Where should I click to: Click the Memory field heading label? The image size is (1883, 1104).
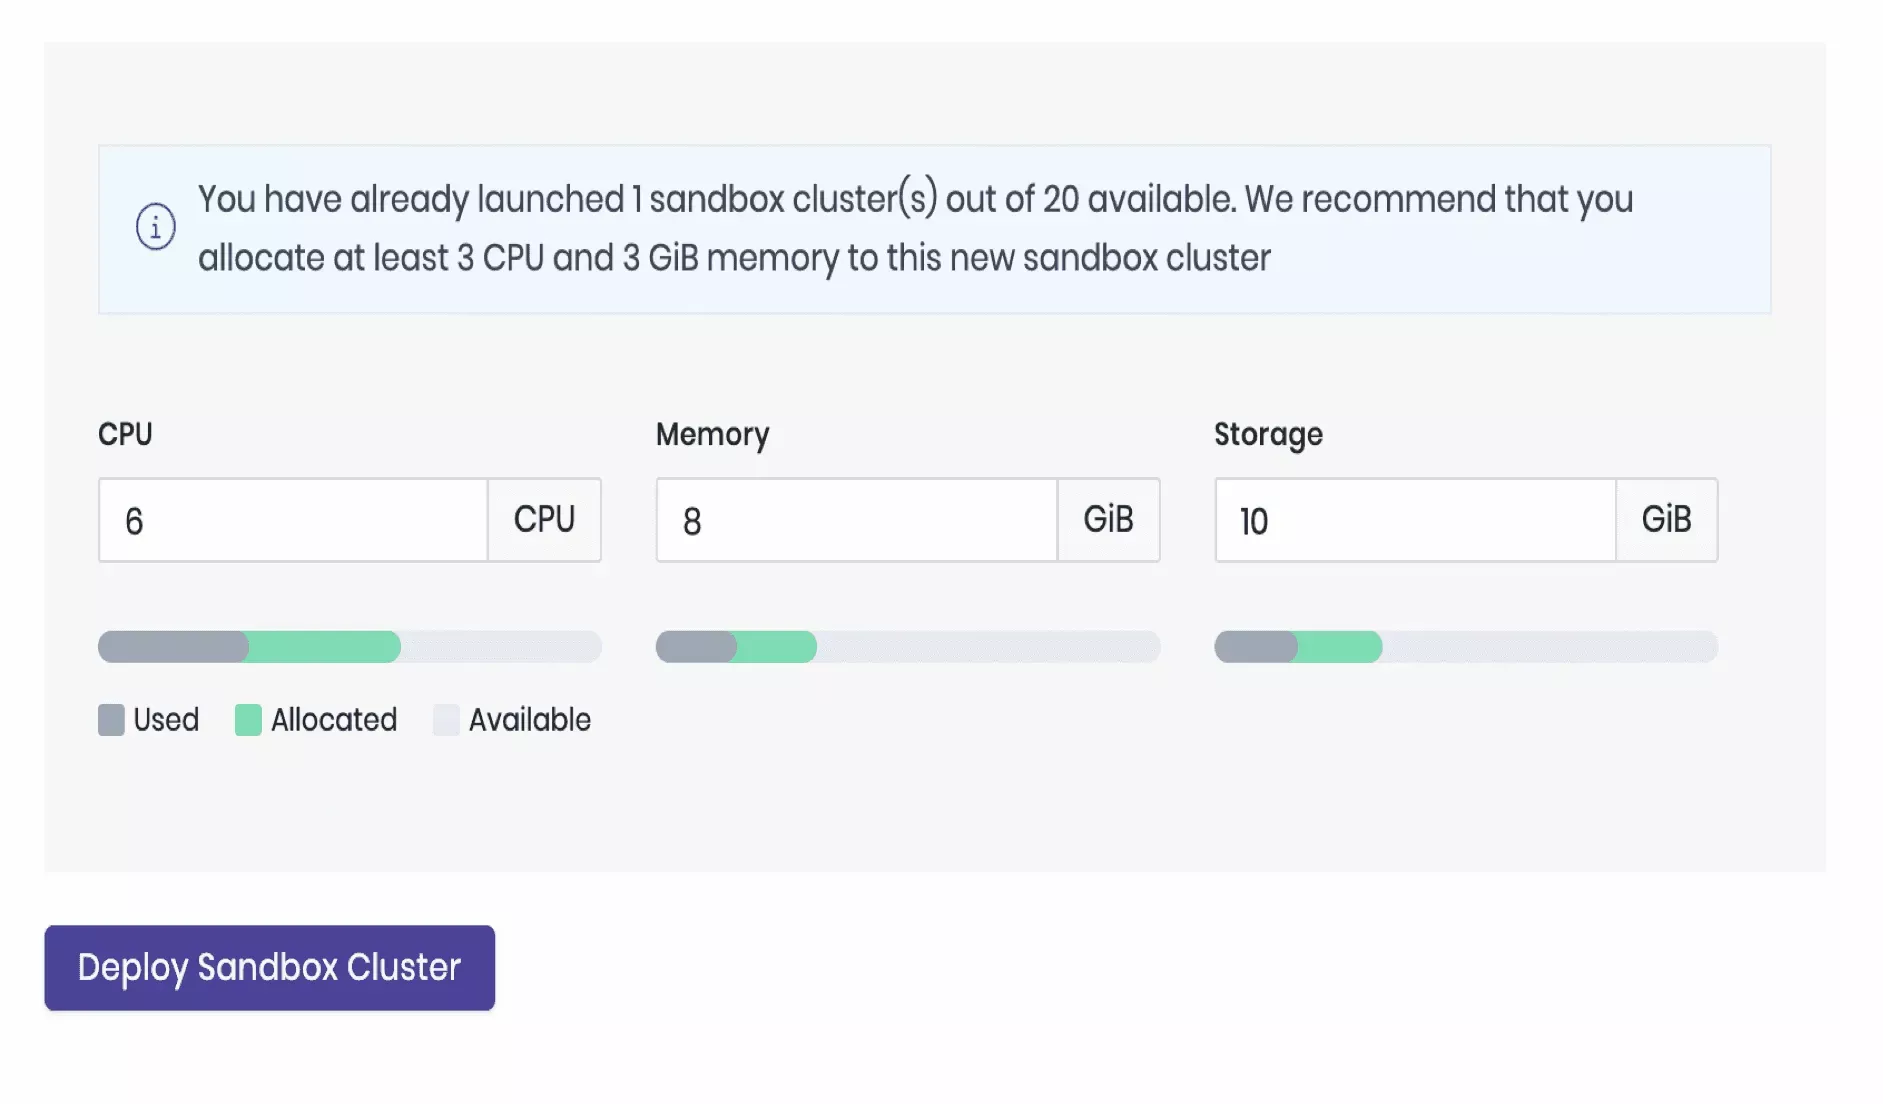[x=712, y=435]
